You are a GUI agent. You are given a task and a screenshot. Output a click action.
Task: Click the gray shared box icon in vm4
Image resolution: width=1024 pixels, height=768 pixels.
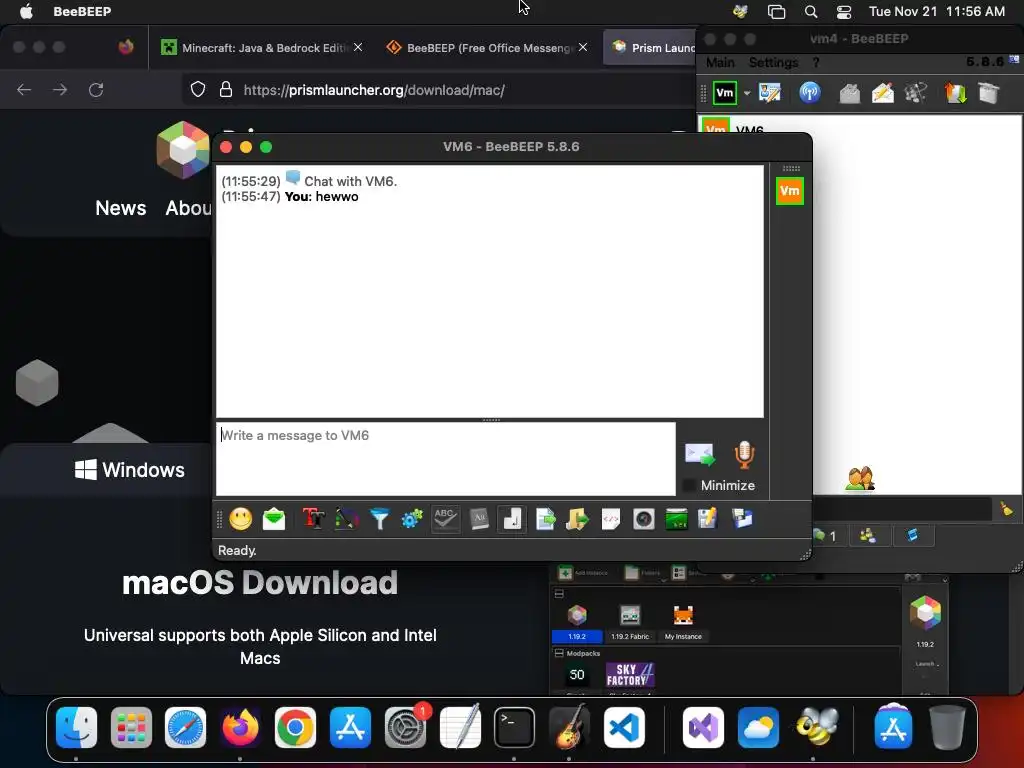pos(989,93)
